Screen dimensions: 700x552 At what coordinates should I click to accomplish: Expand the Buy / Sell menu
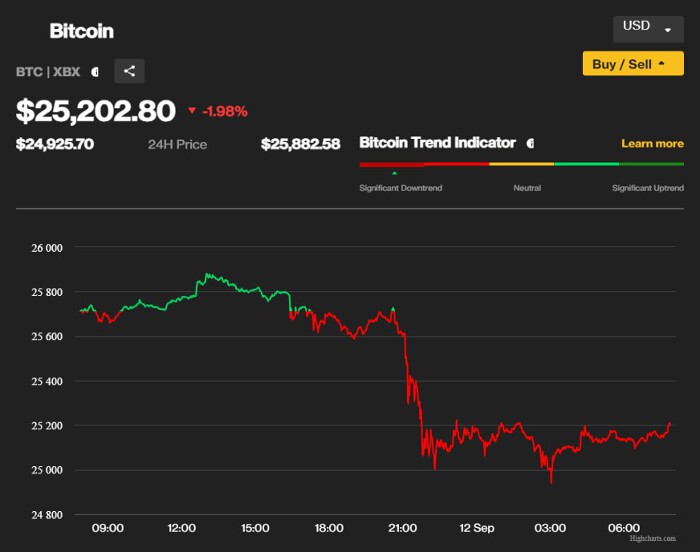pyautogui.click(x=633, y=63)
